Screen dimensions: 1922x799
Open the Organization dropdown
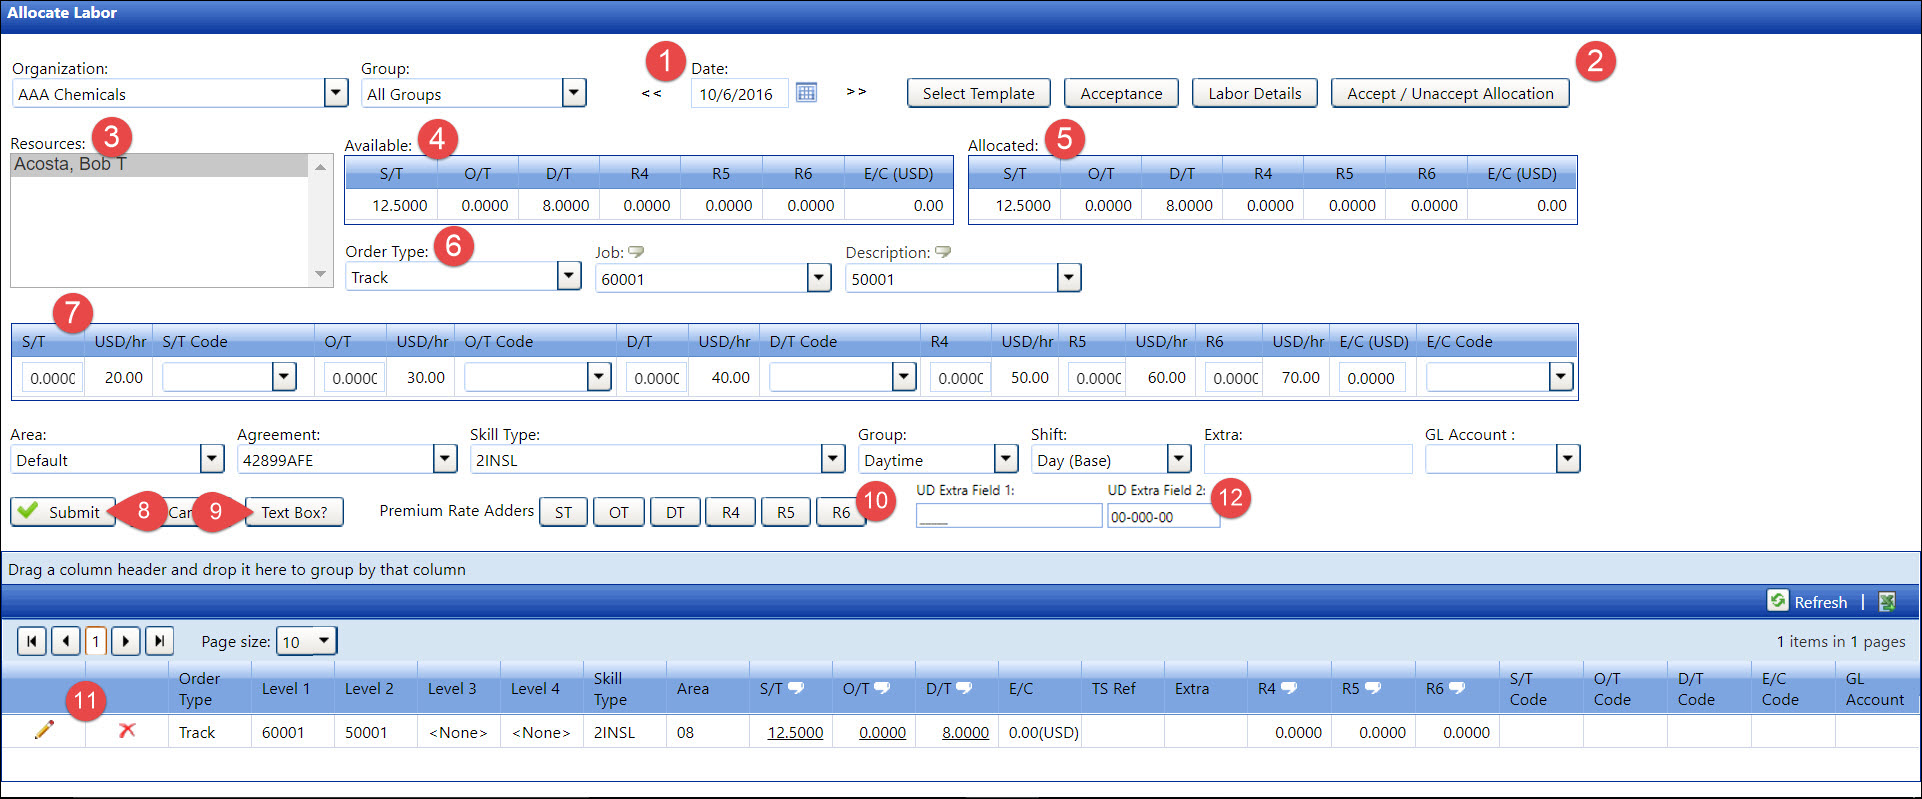point(336,93)
